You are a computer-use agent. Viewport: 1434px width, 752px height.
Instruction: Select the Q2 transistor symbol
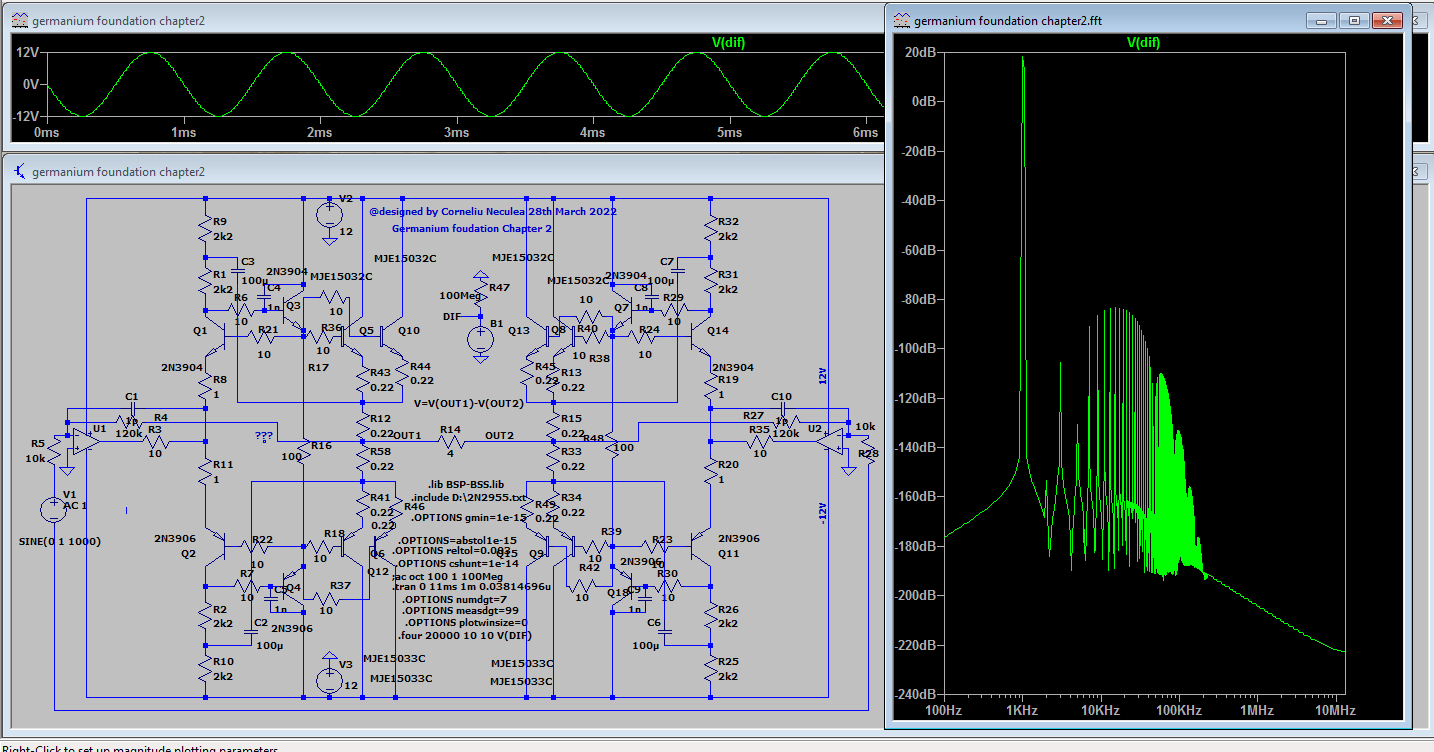click(x=215, y=547)
